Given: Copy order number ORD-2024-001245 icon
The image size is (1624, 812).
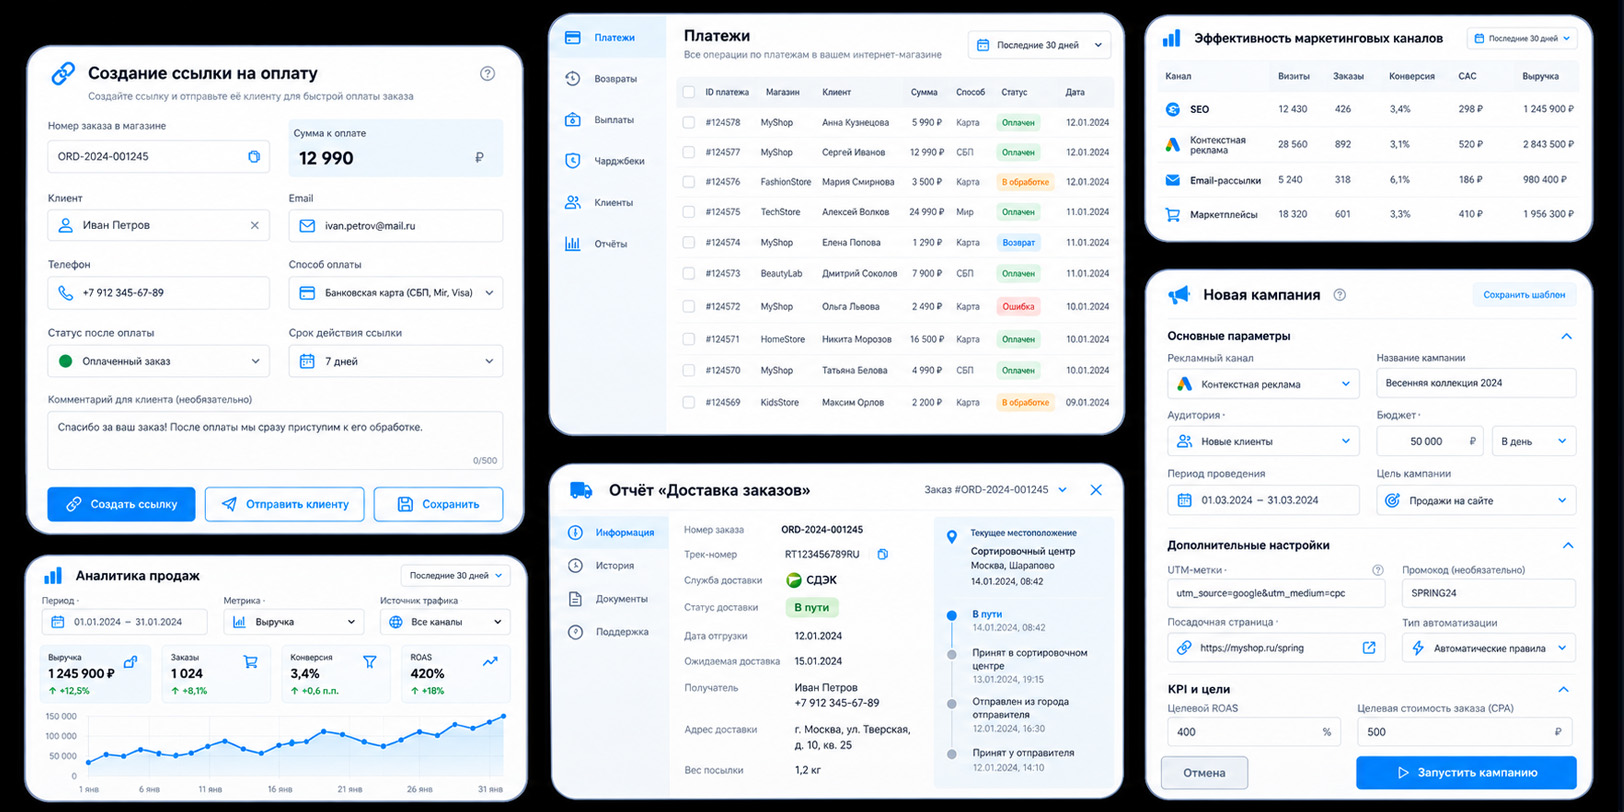Looking at the screenshot, I should coord(254,157).
